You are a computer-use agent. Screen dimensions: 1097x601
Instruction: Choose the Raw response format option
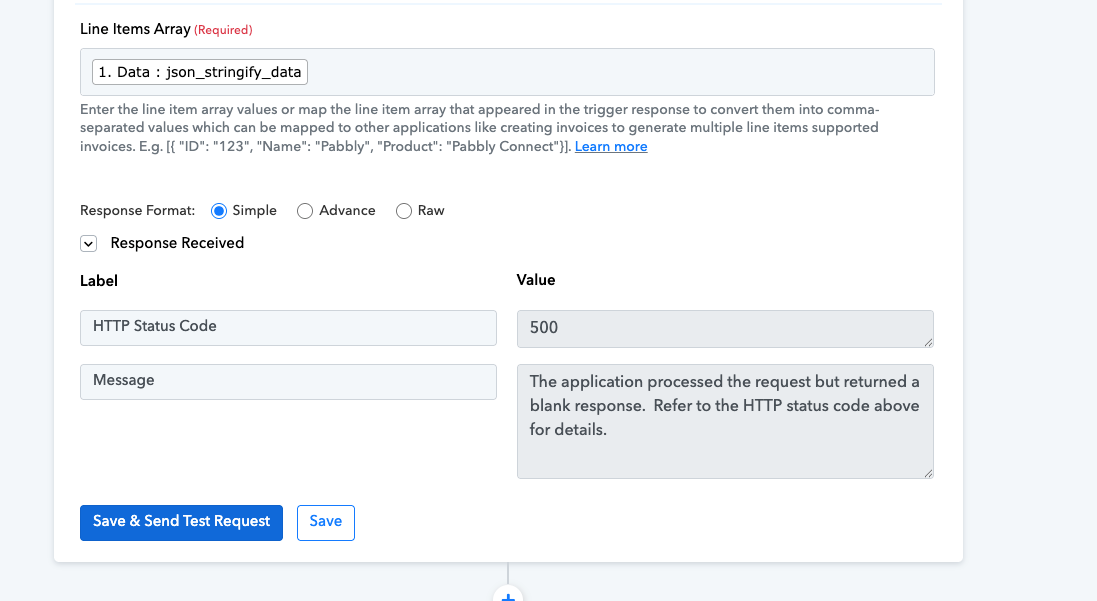click(x=404, y=211)
